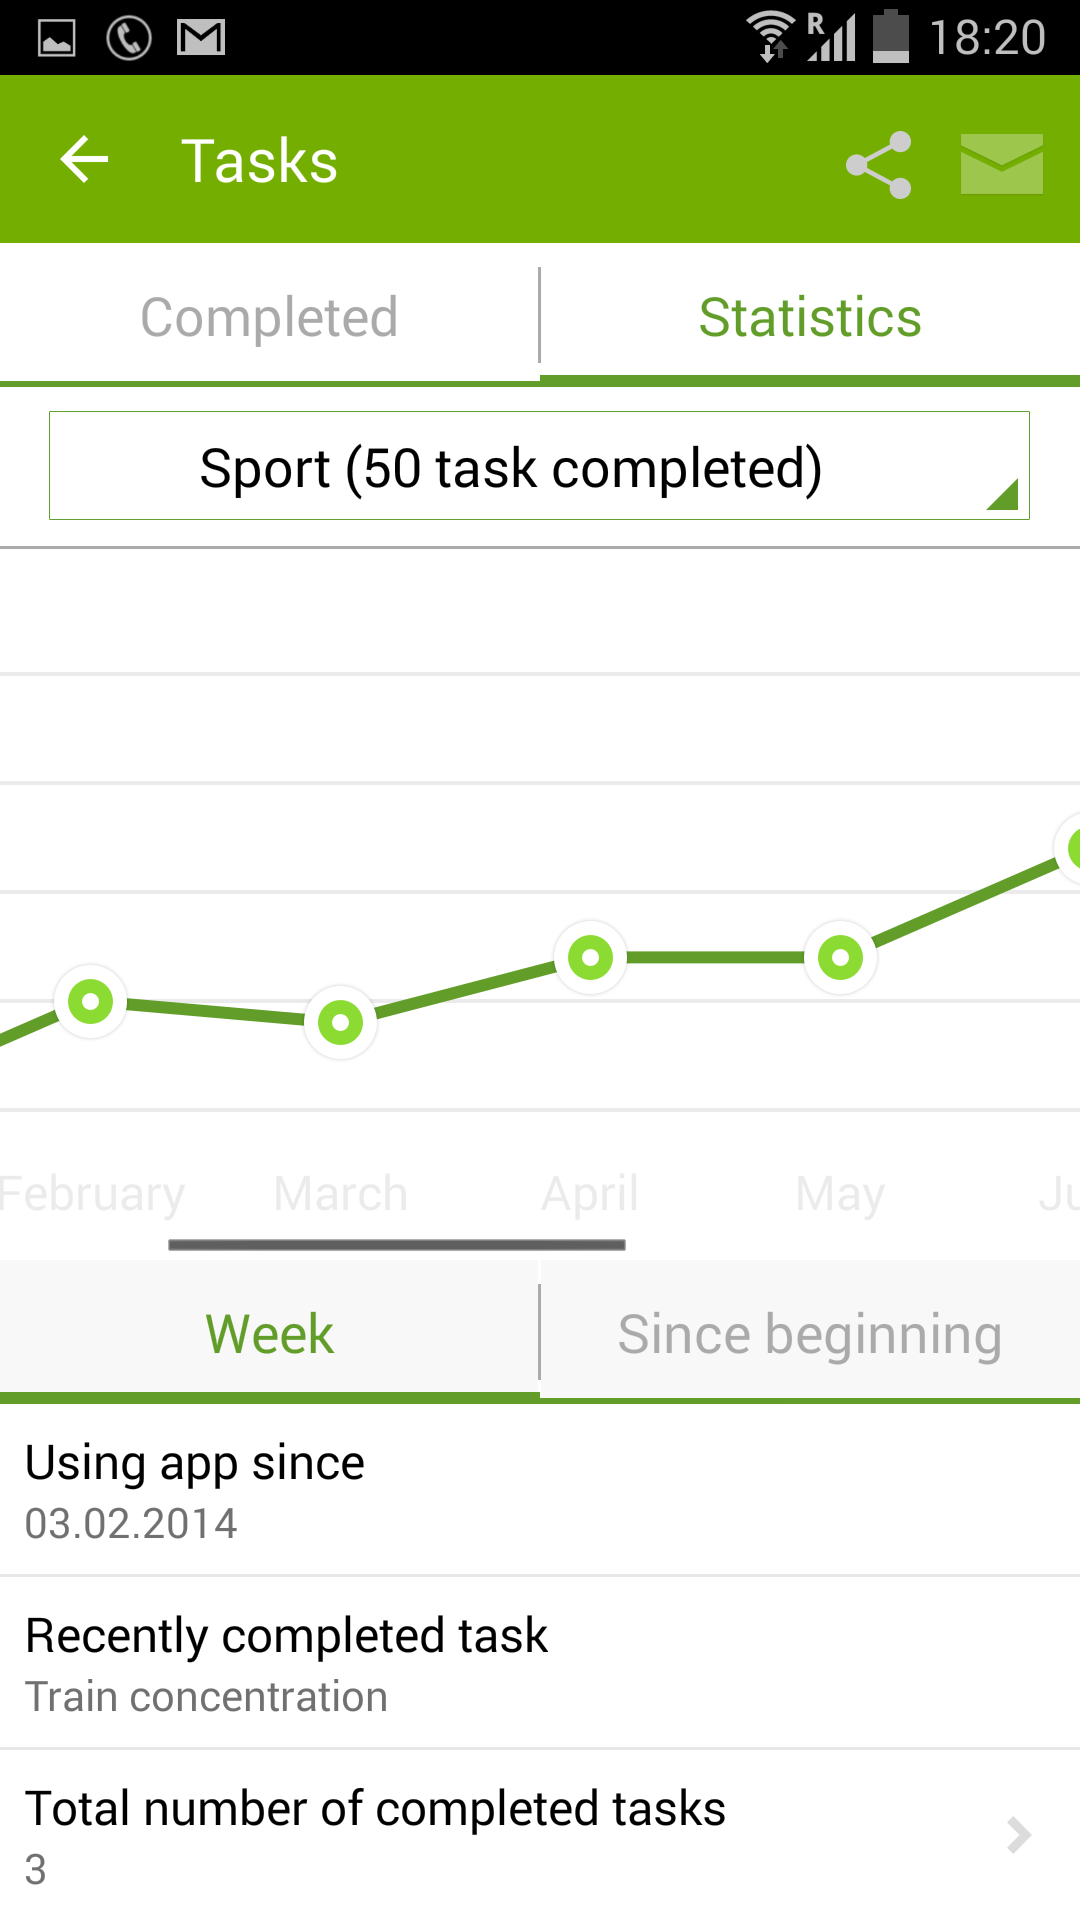This screenshot has width=1080, height=1920.
Task: Open total completed tasks chevron arrow
Action: [1019, 1835]
